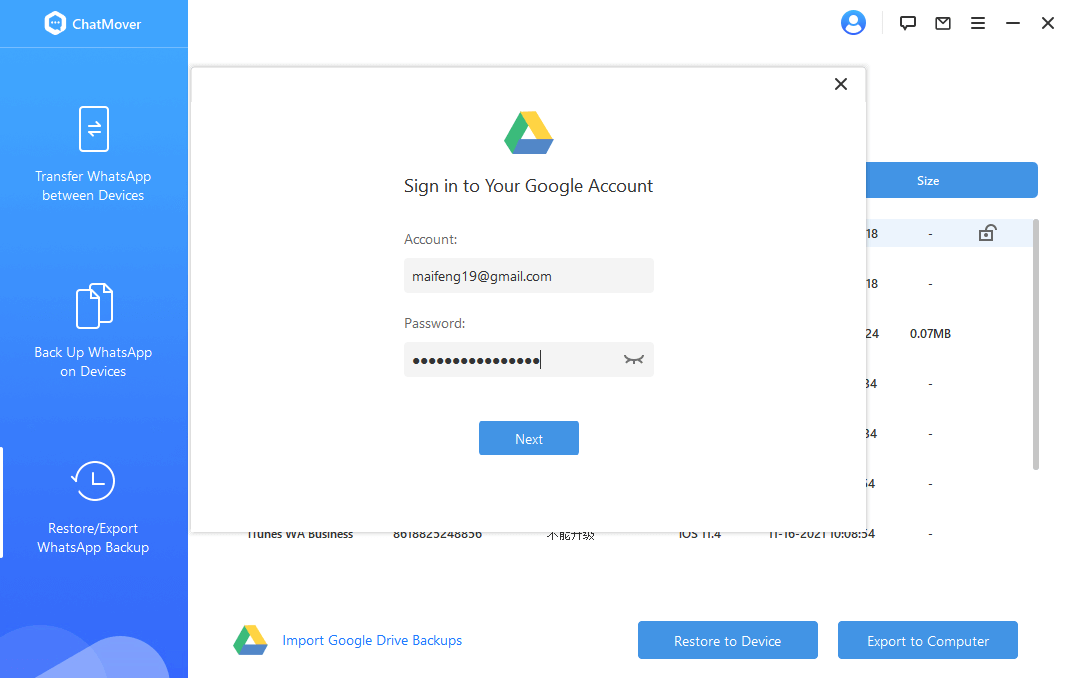Open the feedback chat bubble icon
The image size is (1076, 678).
coord(908,23)
